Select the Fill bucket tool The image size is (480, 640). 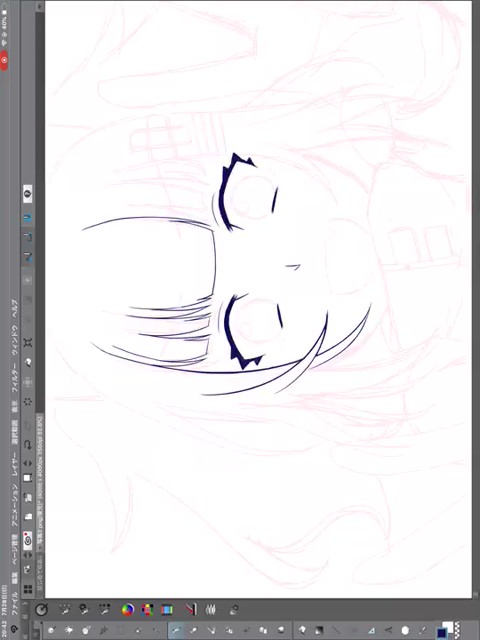301,630
